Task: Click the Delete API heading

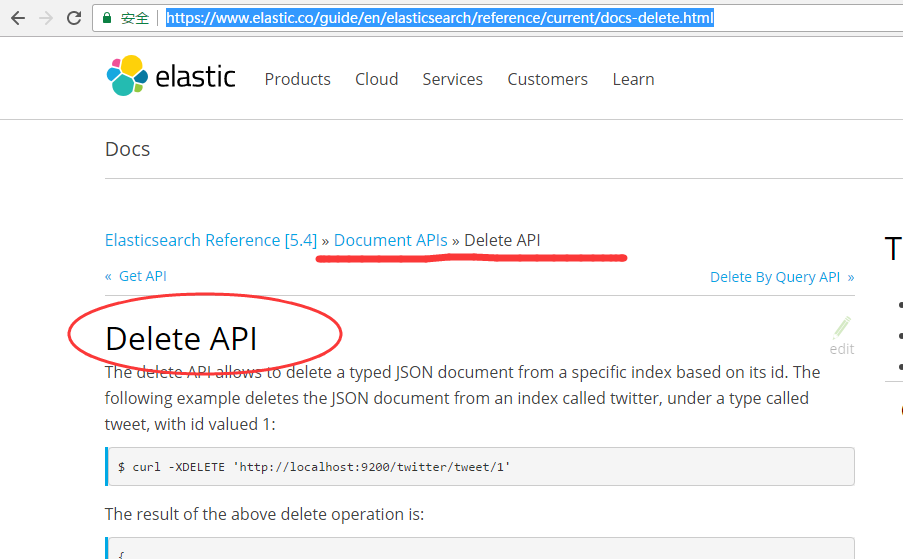Action: tap(181, 338)
